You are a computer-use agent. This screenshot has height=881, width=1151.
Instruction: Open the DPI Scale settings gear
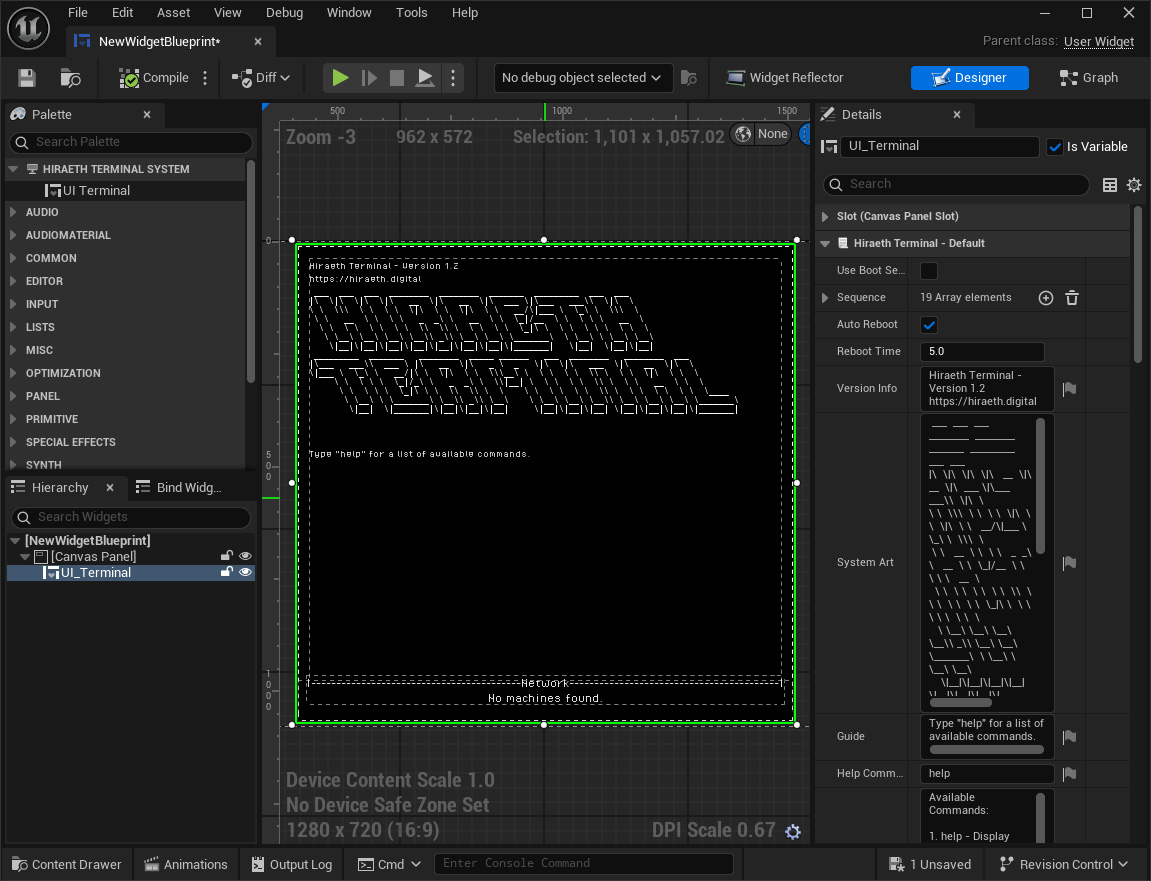tap(793, 832)
